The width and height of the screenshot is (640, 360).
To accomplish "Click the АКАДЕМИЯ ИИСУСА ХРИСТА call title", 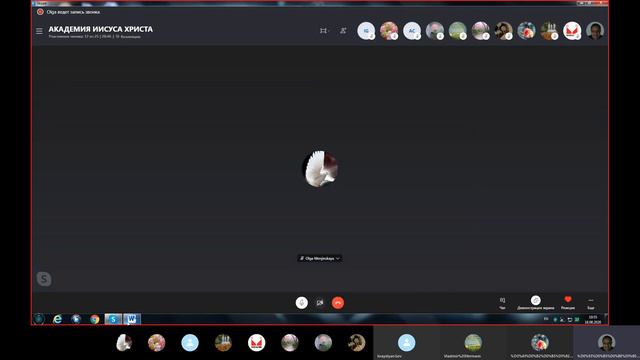I will [x=101, y=29].
